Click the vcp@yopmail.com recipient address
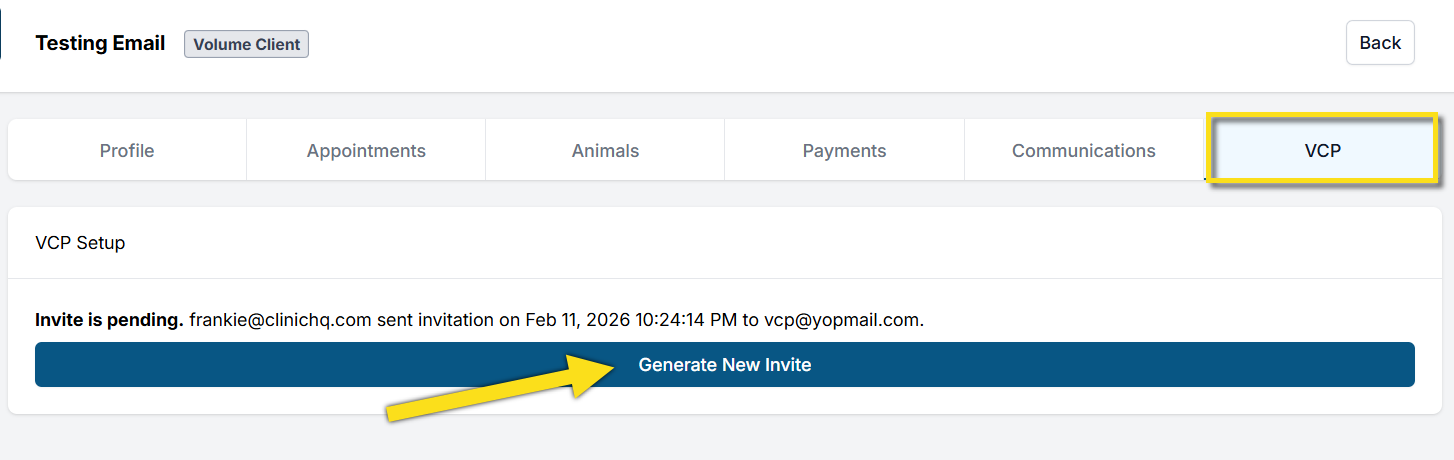 pos(842,320)
